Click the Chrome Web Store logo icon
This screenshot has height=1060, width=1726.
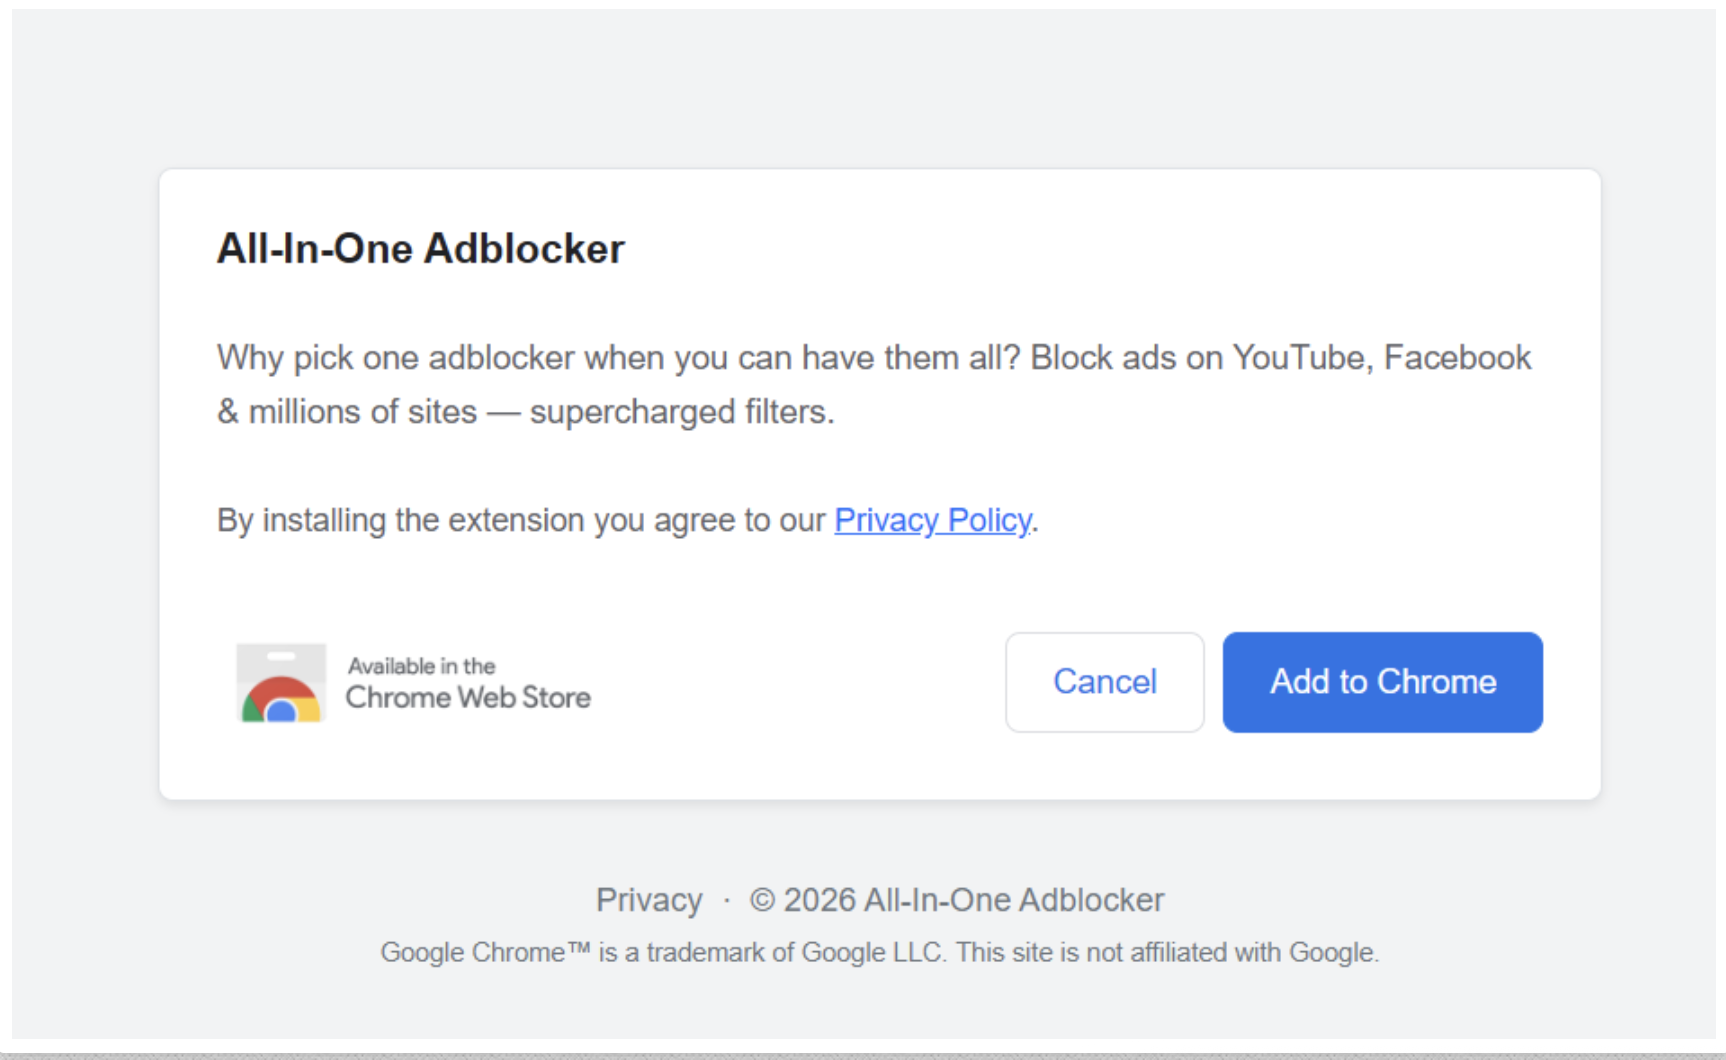281,682
